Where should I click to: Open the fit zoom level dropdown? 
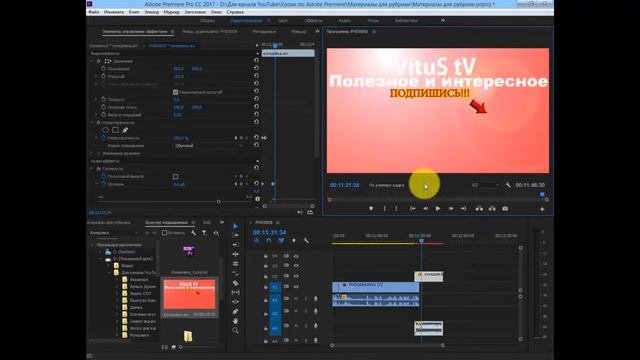click(x=386, y=185)
